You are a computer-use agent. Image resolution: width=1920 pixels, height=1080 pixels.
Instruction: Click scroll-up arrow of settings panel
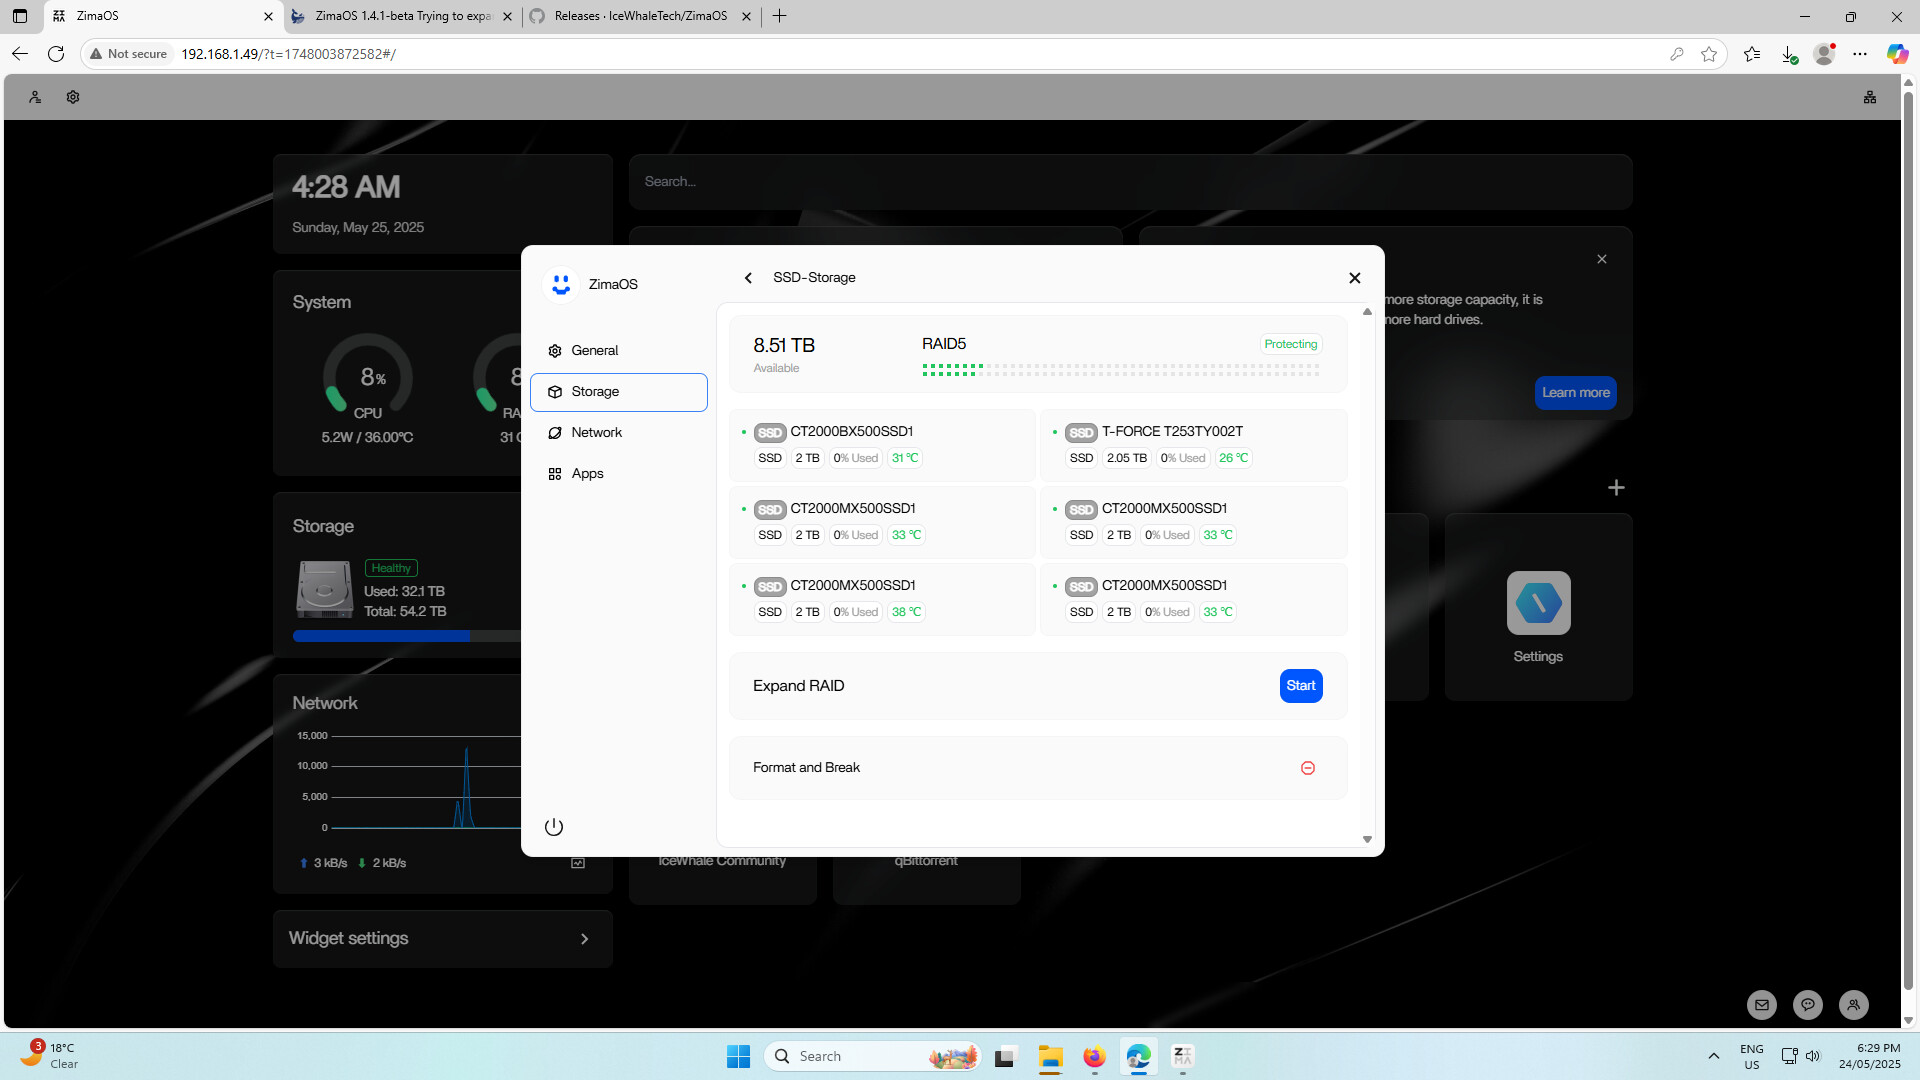point(1367,312)
